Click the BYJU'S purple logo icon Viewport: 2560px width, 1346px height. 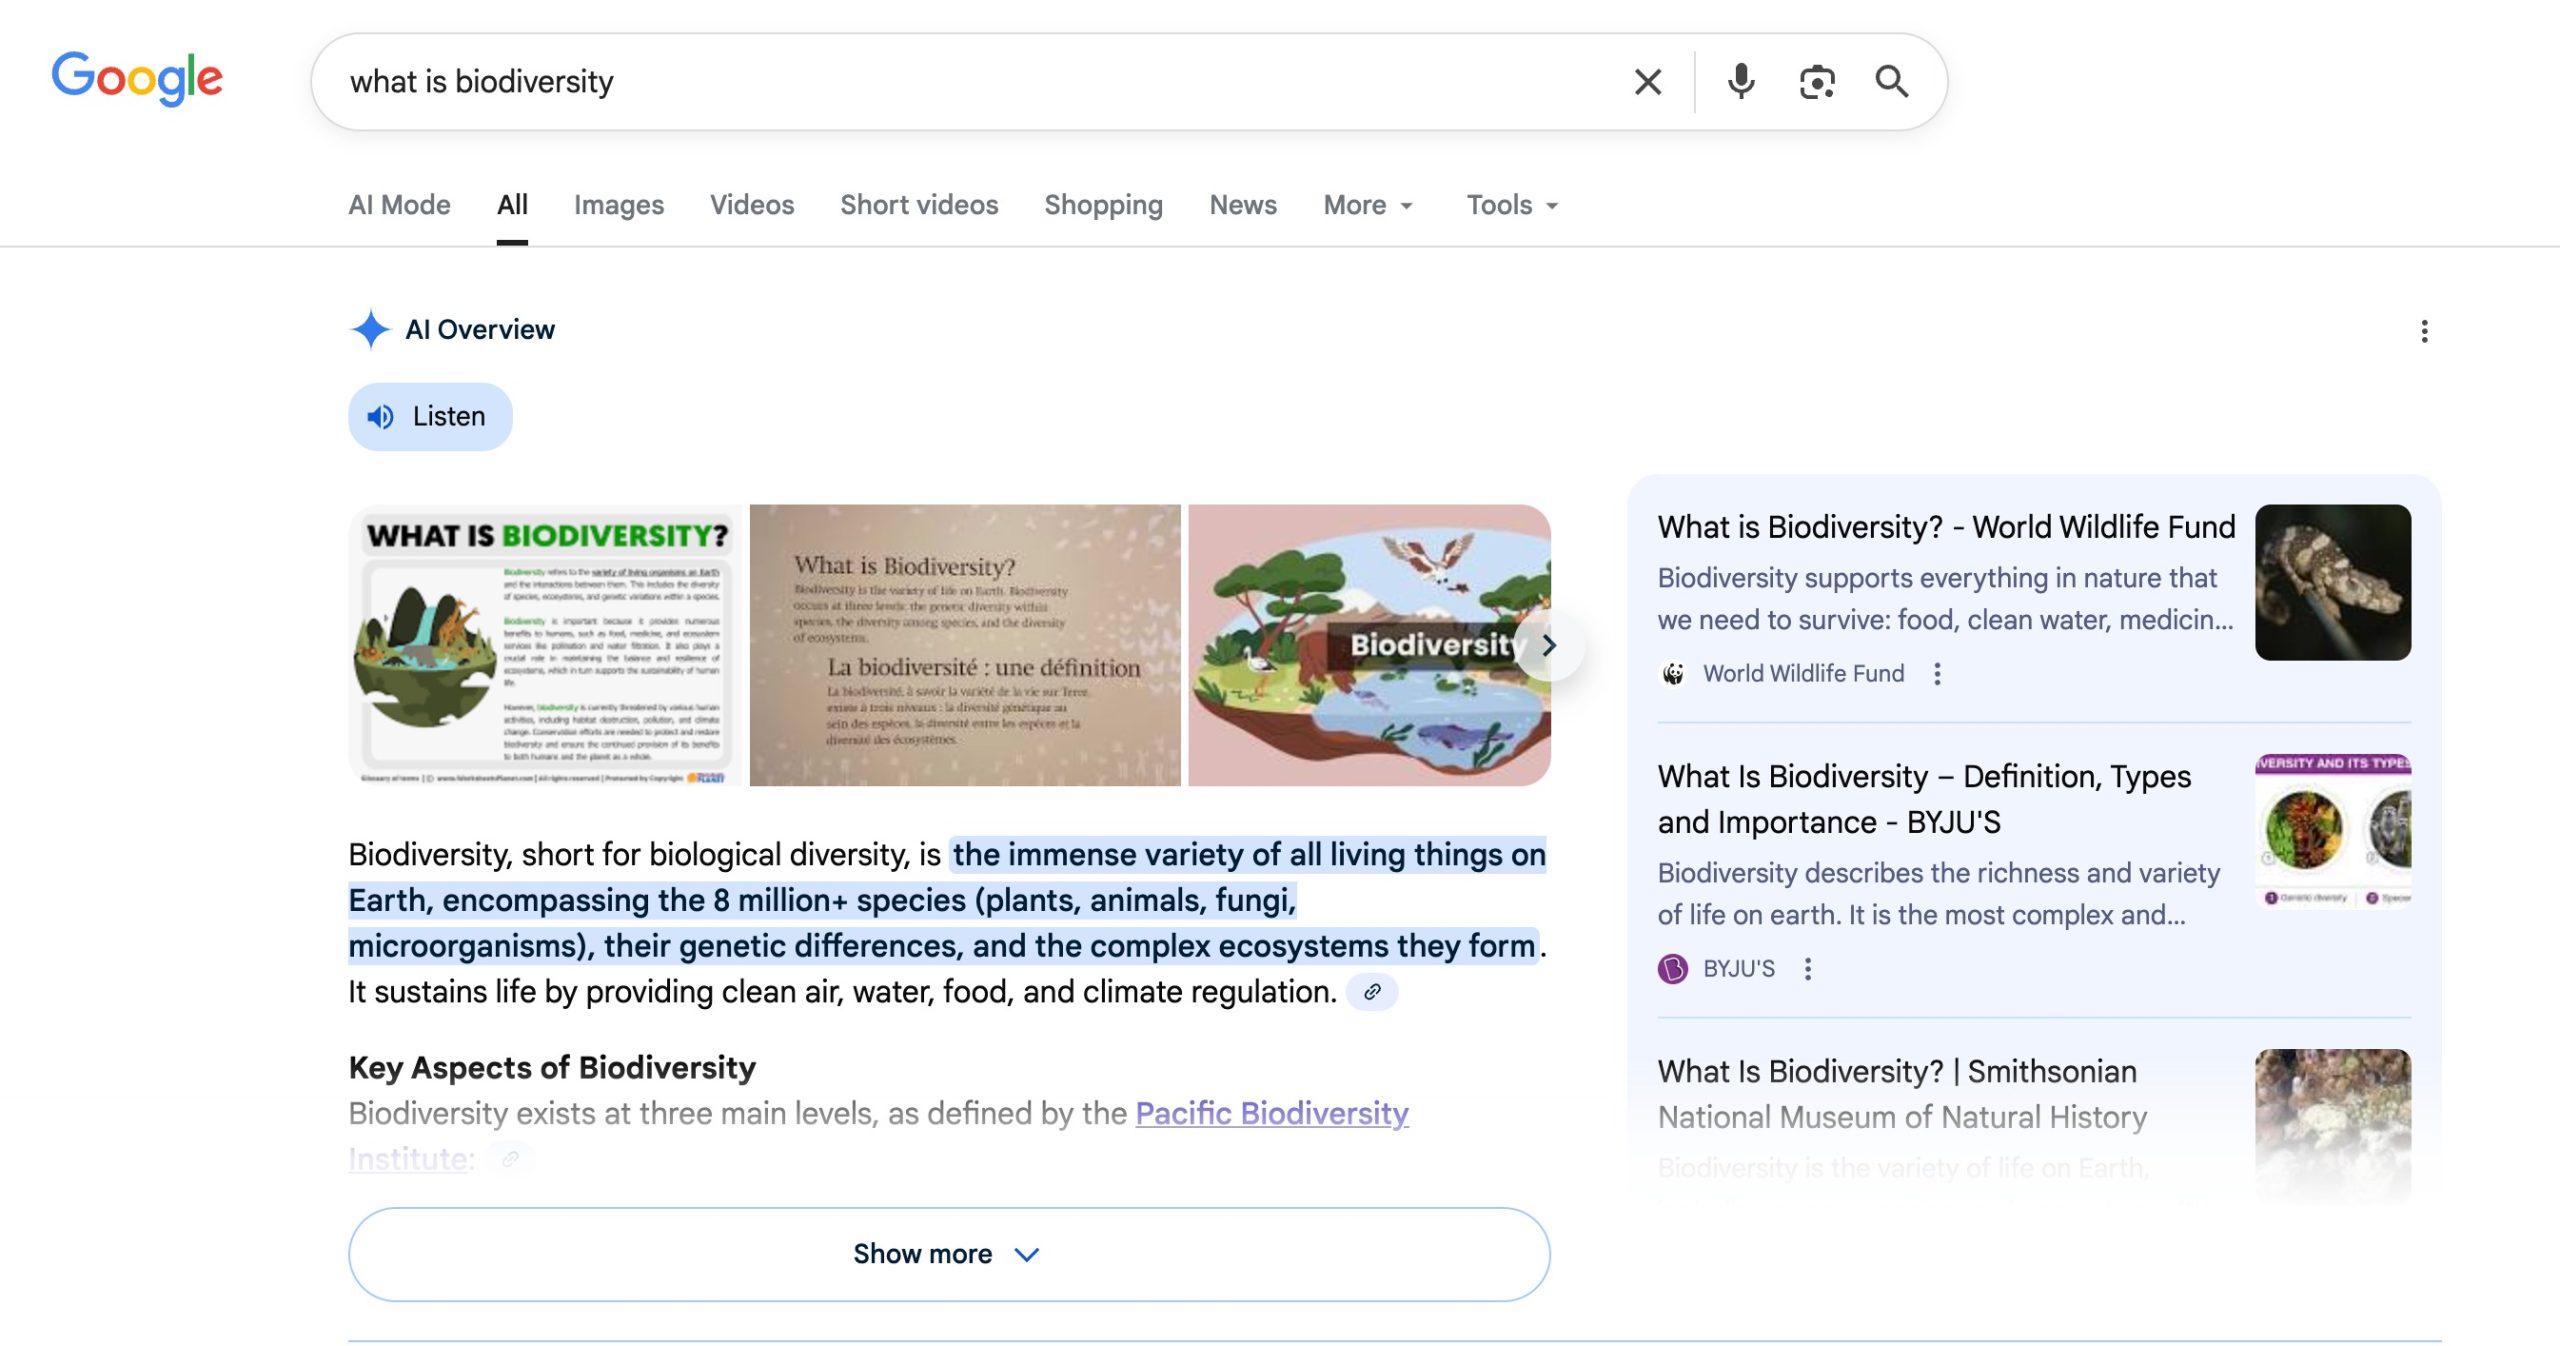point(1675,967)
